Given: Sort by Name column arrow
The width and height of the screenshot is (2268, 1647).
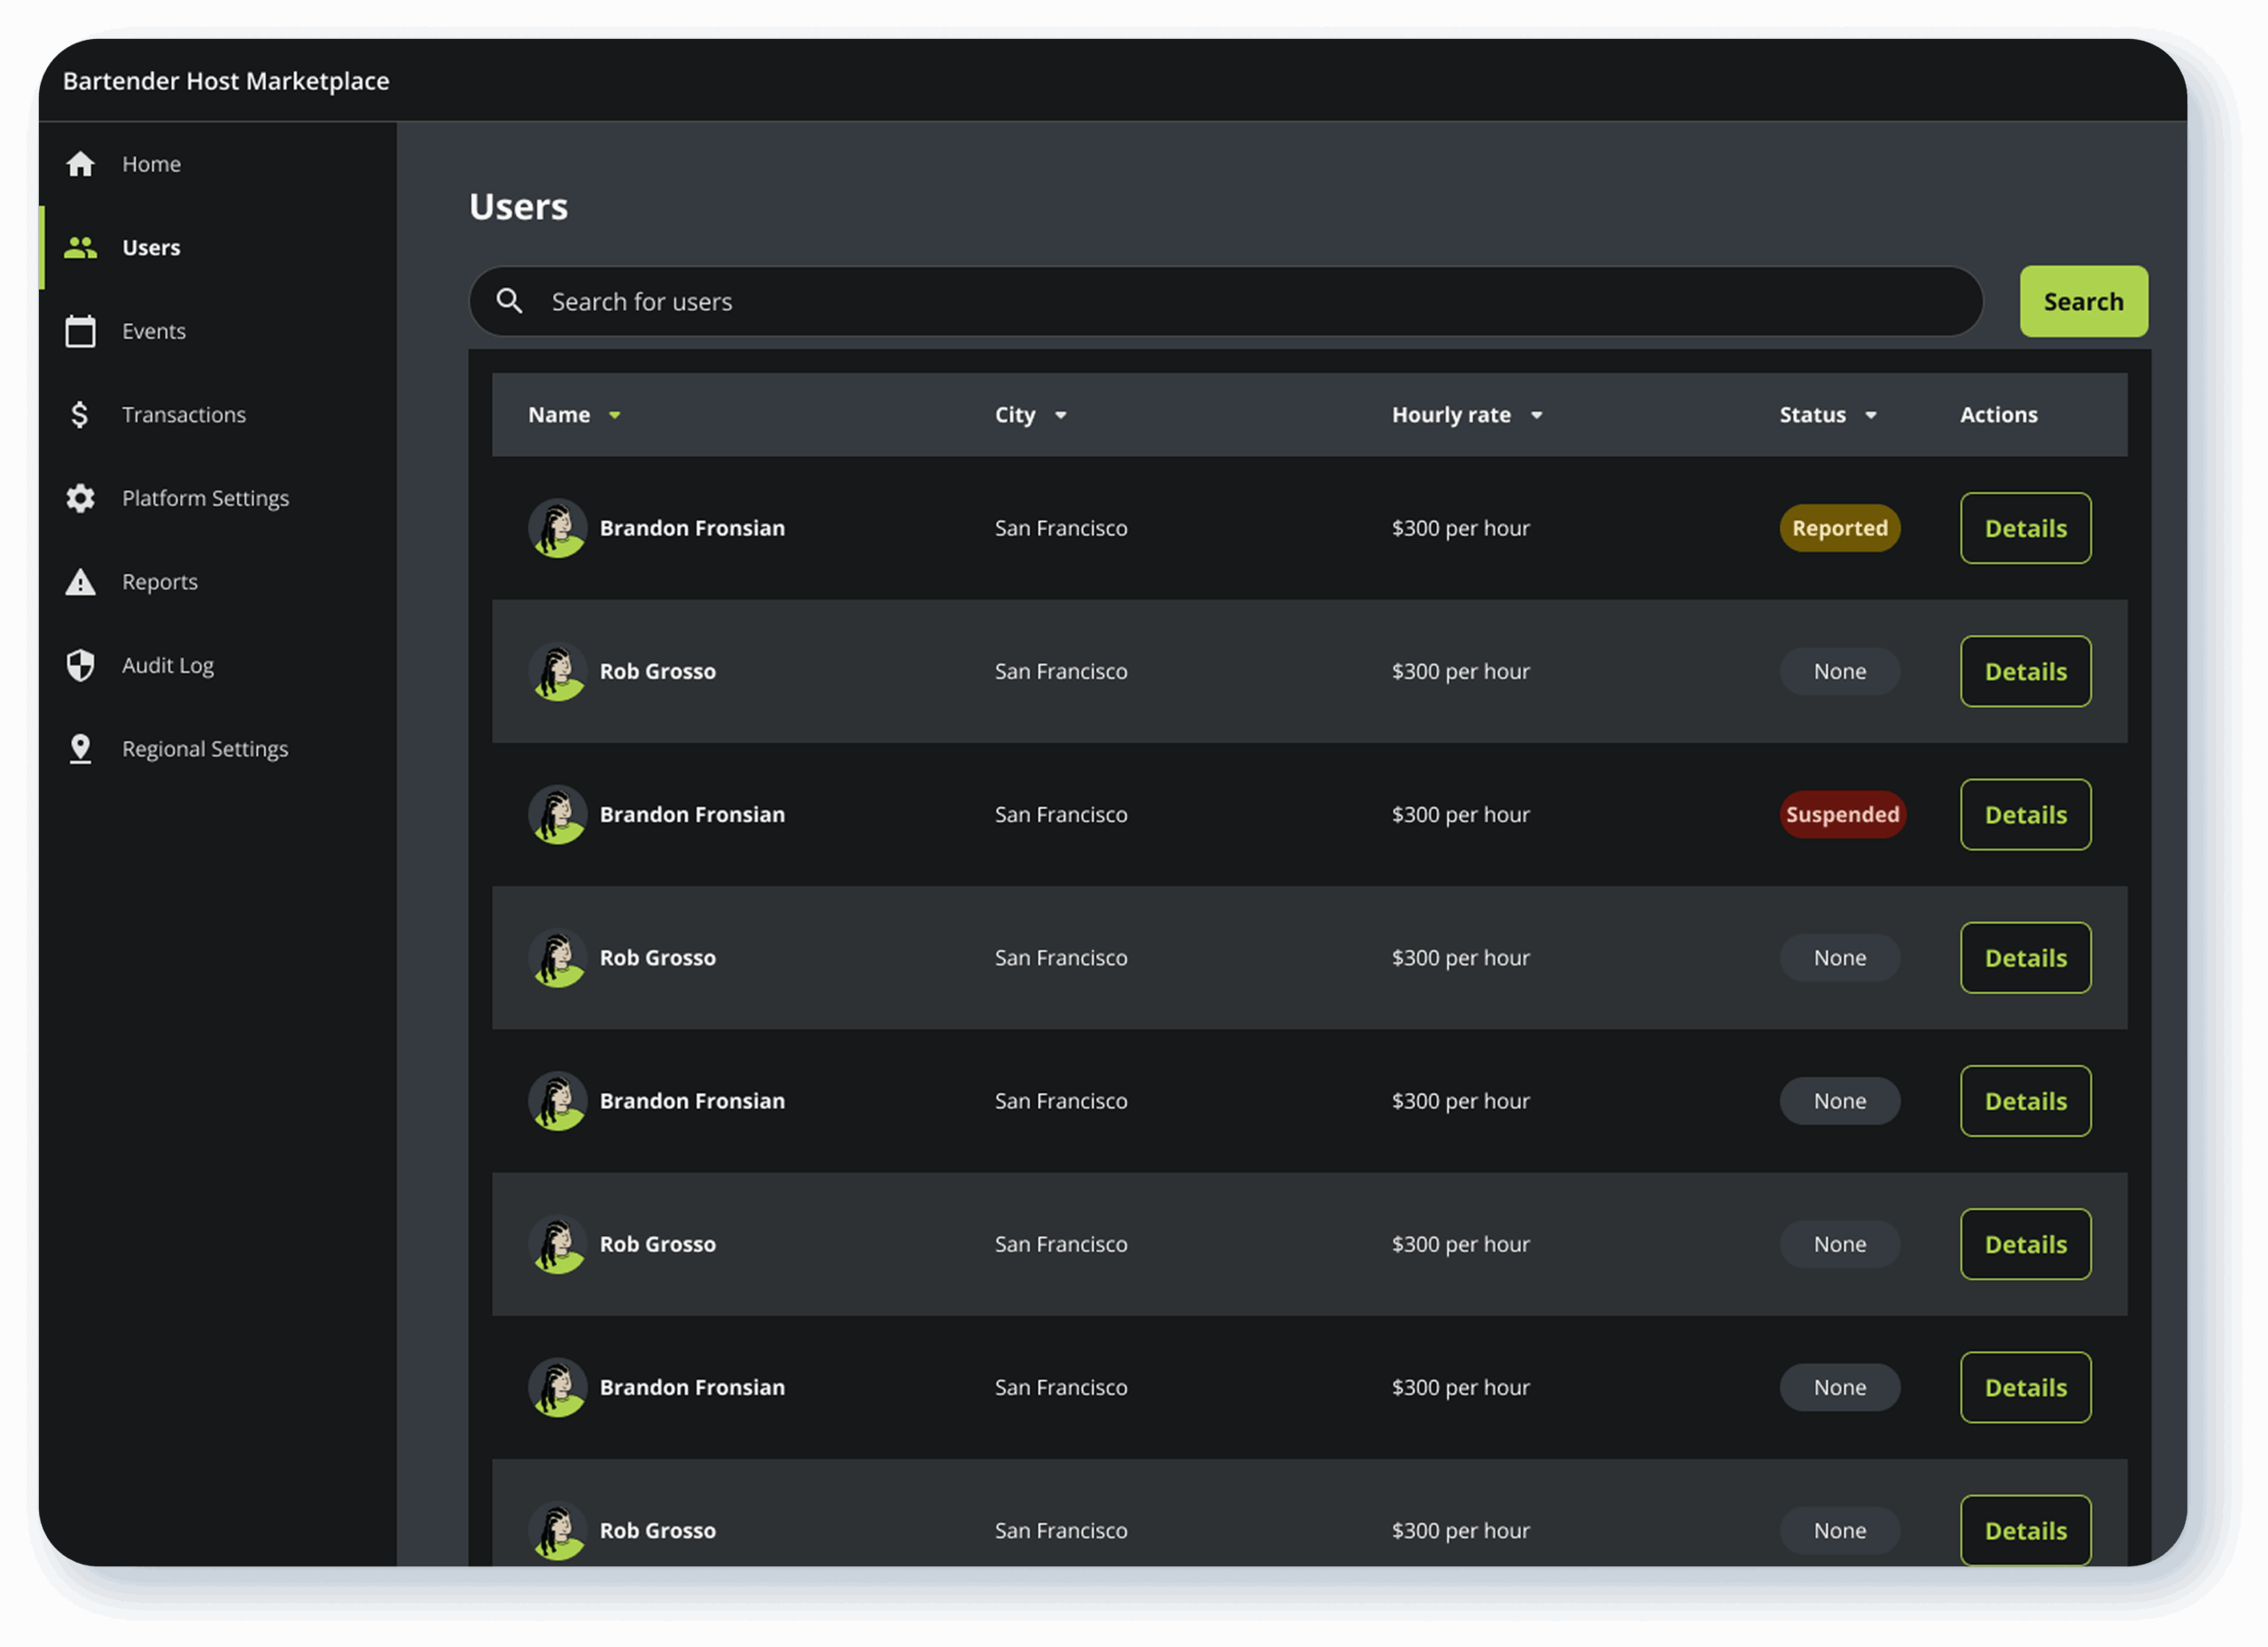Looking at the screenshot, I should pyautogui.click(x=615, y=415).
